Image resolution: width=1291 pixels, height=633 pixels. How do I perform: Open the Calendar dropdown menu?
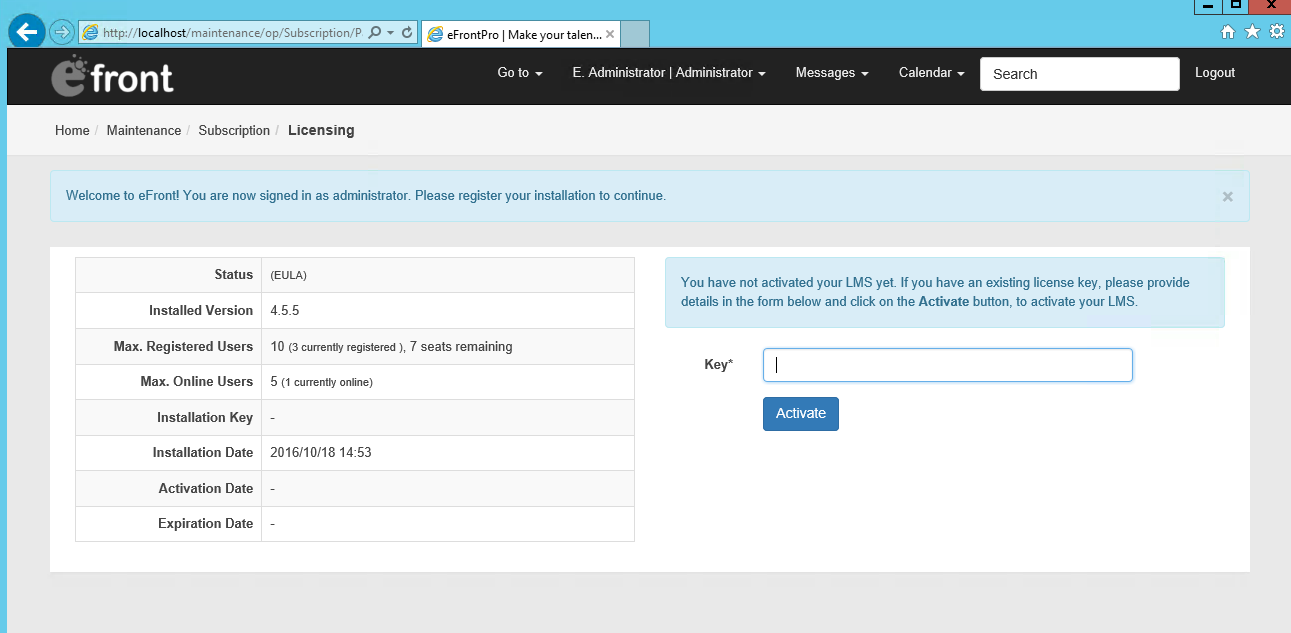pyautogui.click(x=931, y=73)
